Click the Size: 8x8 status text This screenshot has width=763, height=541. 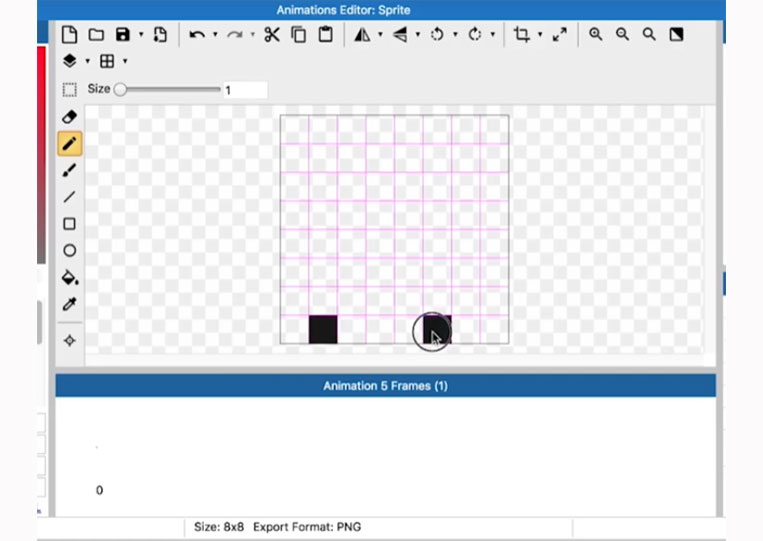pyautogui.click(x=219, y=527)
